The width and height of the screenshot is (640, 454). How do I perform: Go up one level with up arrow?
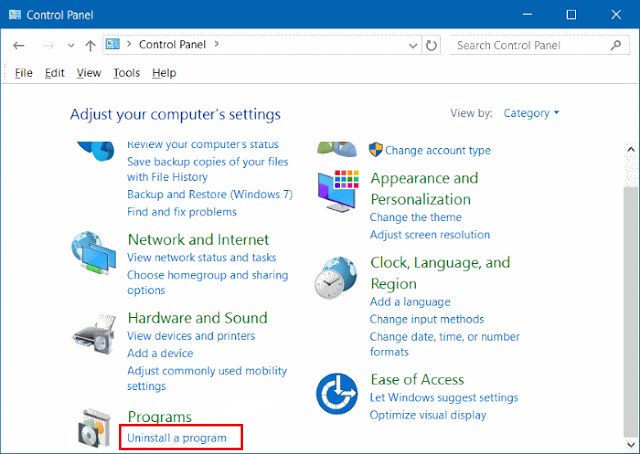pos(90,45)
